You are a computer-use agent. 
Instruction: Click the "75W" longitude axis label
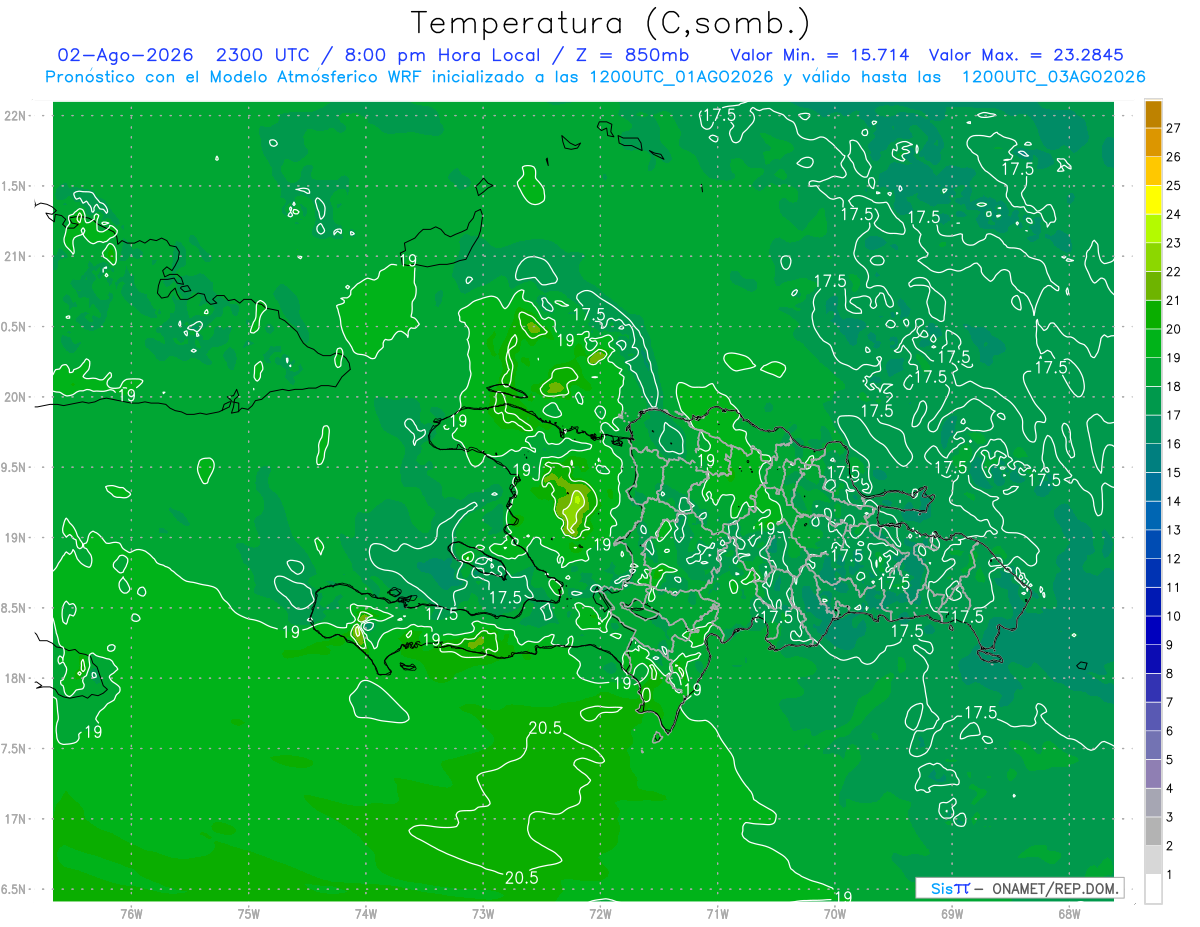tap(248, 912)
